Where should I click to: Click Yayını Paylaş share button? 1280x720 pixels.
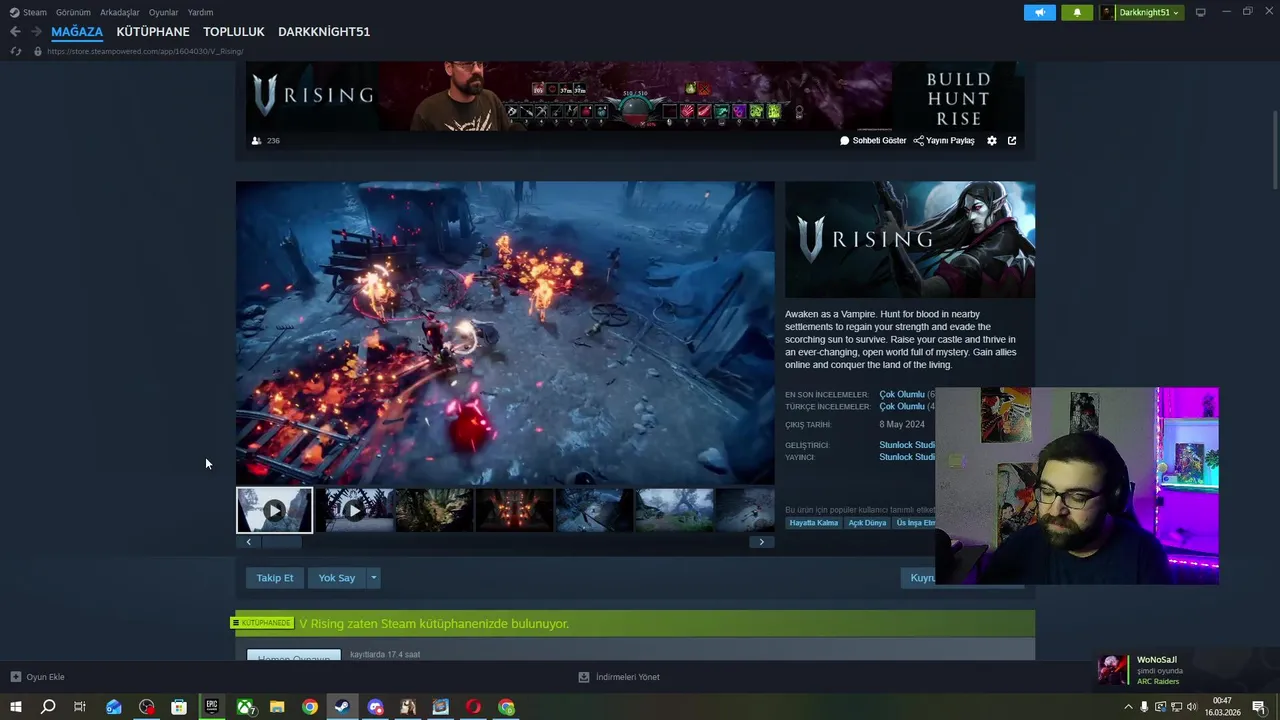pos(944,141)
